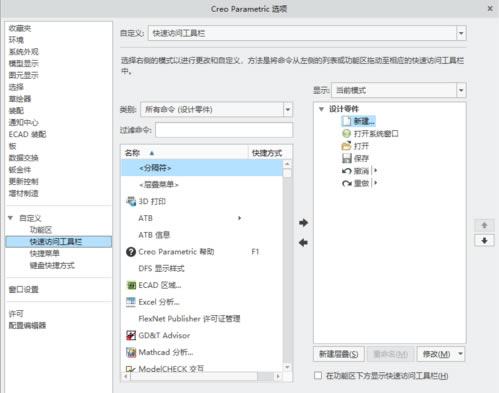Click the Creo Parametric 帮助 question mark icon
The width and height of the screenshot is (499, 393).
[x=131, y=252]
